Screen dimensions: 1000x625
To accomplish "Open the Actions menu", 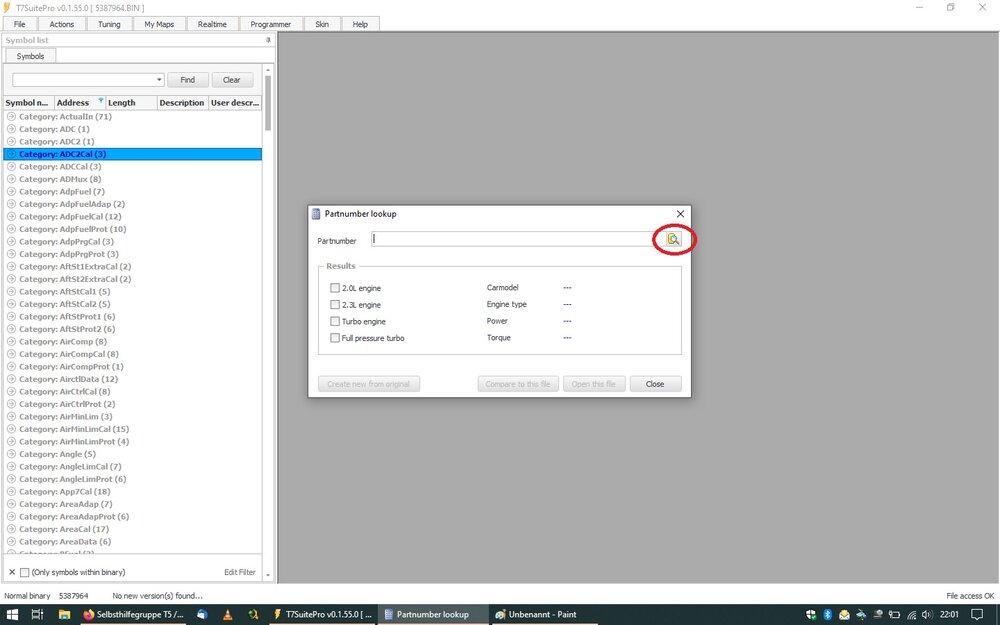I will (62, 24).
